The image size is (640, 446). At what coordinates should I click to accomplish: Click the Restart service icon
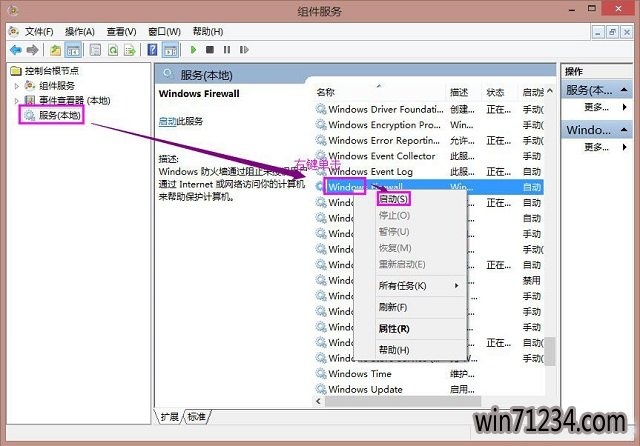coord(244,50)
